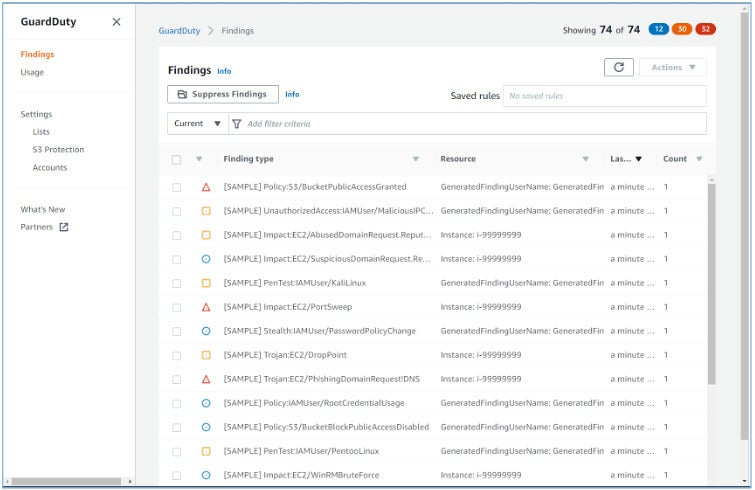The height and width of the screenshot is (490, 755).
Task: Open Findings in the sidebar
Action: click(x=37, y=54)
